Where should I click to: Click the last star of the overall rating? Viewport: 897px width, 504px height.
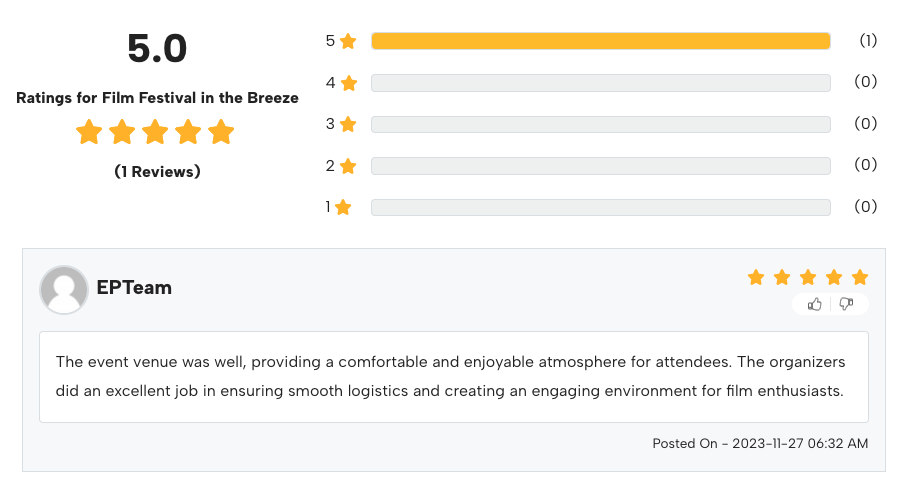pos(221,132)
